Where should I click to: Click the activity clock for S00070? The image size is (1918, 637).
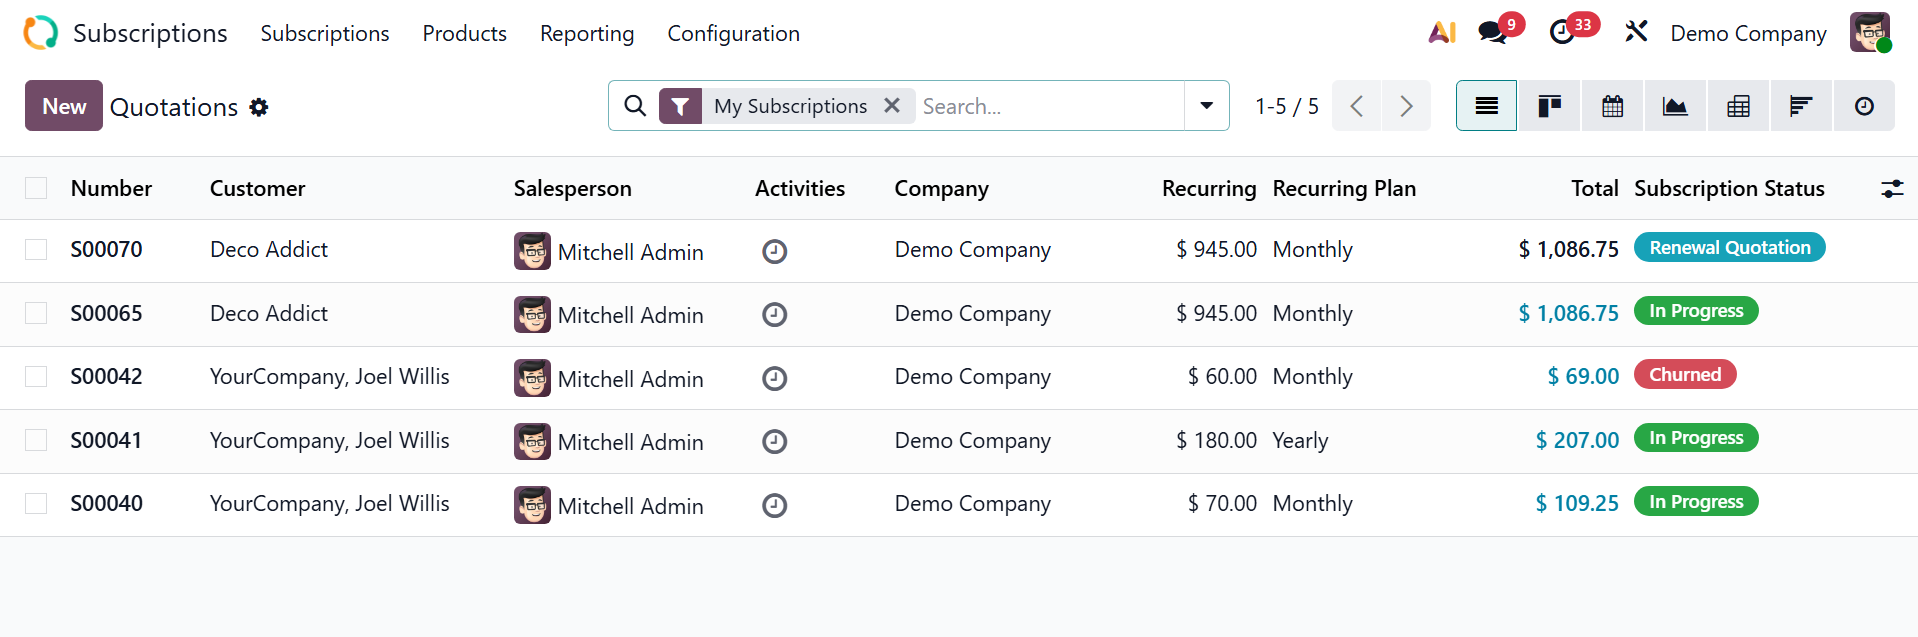point(774,251)
